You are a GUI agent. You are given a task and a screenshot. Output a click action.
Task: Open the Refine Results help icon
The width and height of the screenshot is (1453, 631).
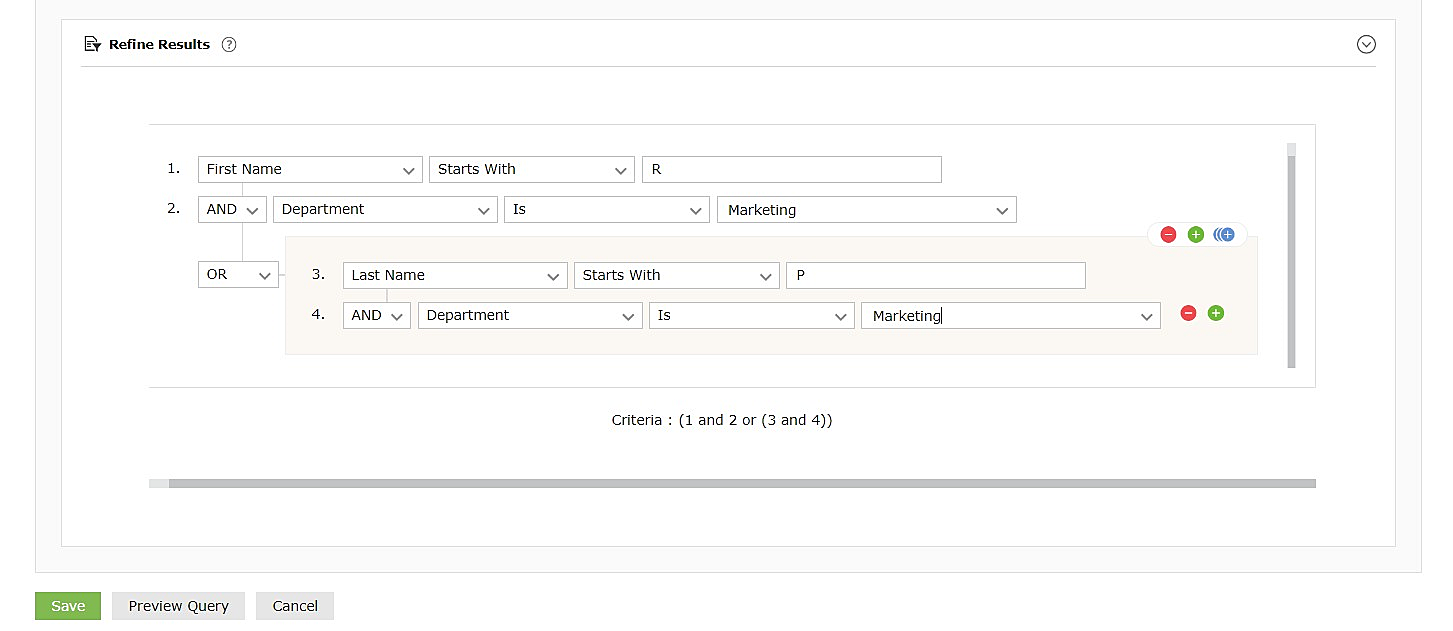229,44
